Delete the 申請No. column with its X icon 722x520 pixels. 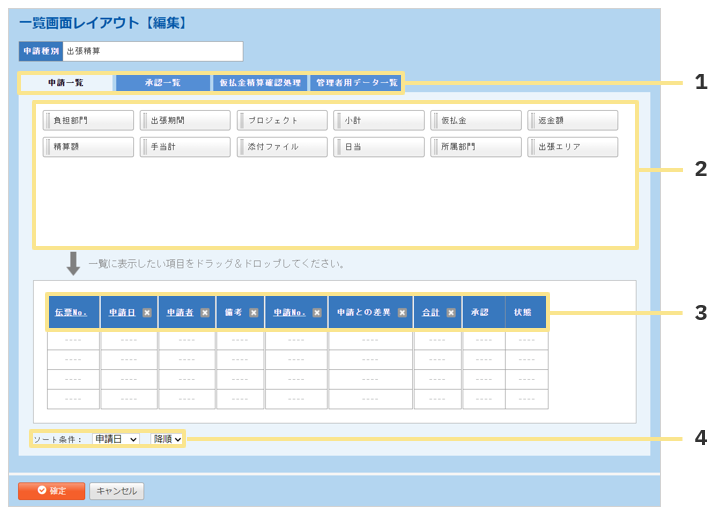coord(317,313)
